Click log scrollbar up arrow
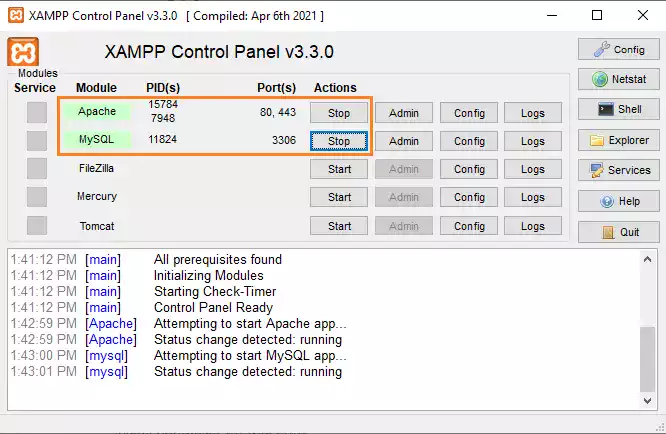Viewport: 666px width, 434px height. tap(647, 259)
